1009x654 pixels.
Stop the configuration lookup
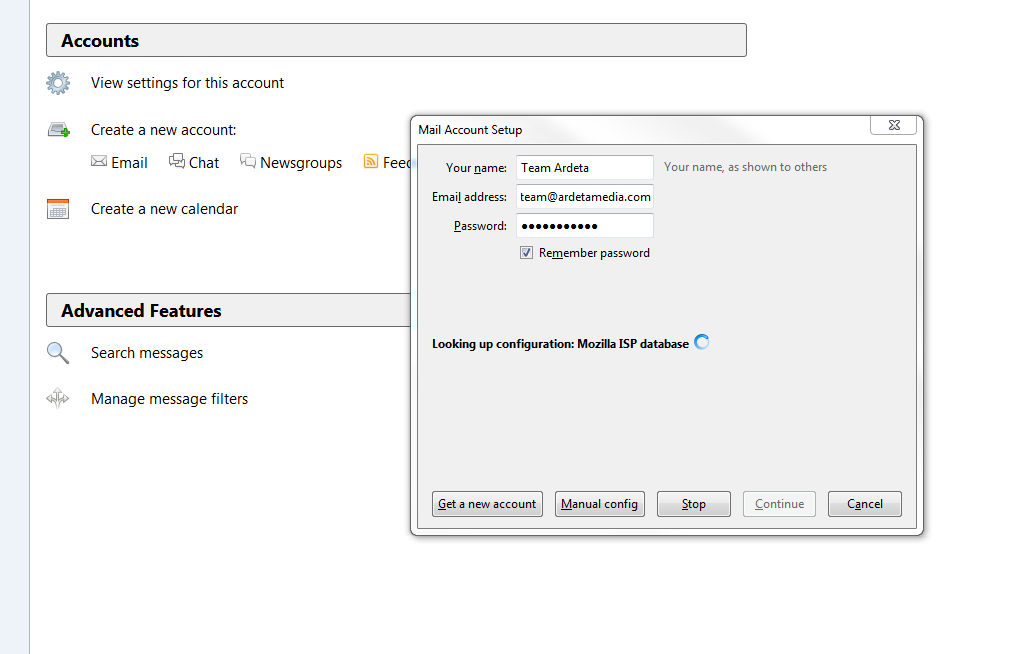coord(693,504)
